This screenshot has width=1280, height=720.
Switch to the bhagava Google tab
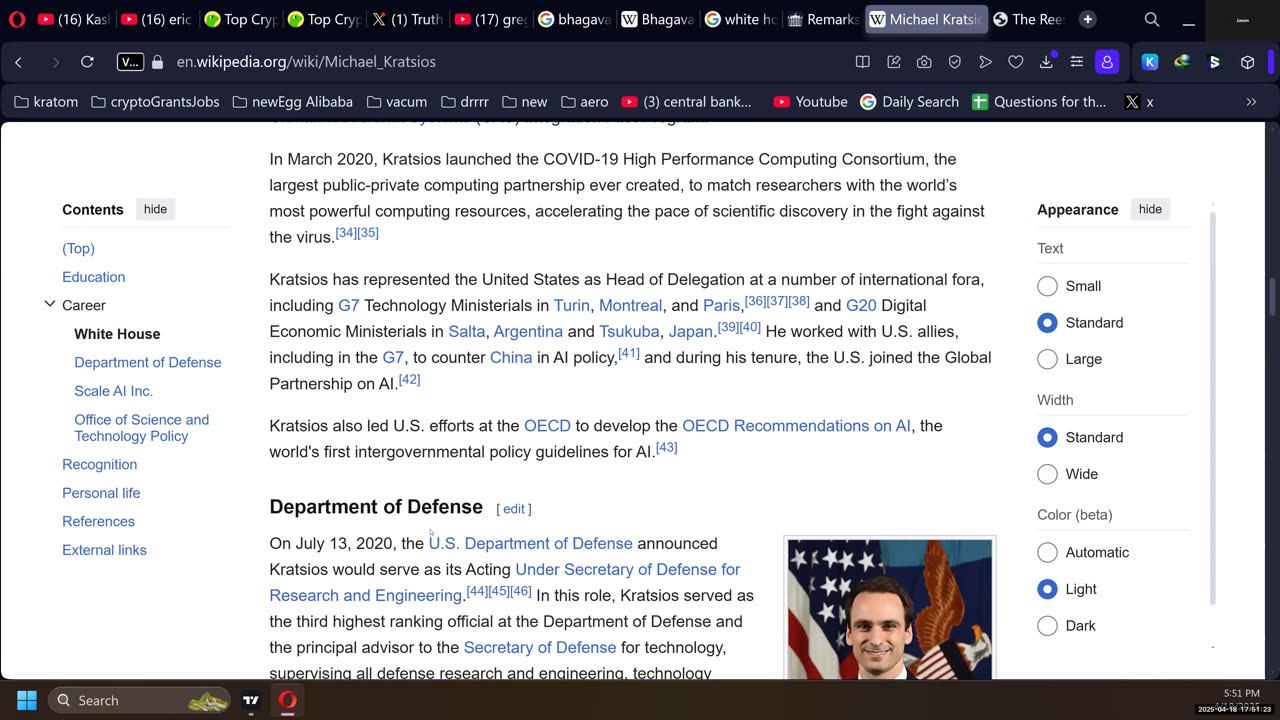click(x=573, y=19)
